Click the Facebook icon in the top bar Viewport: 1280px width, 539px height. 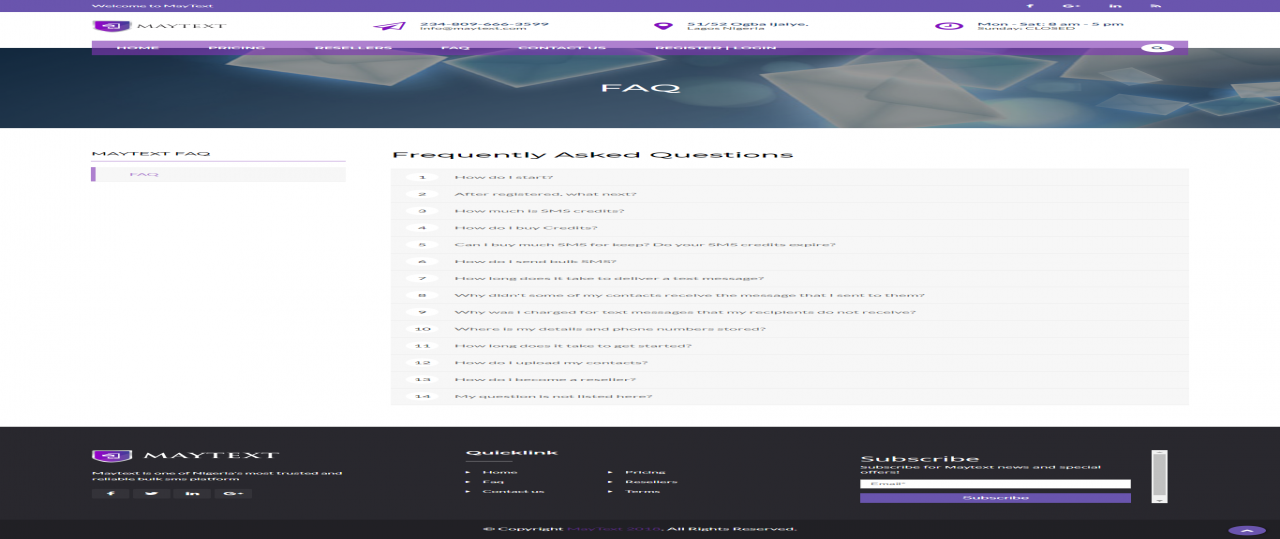click(x=1030, y=6)
